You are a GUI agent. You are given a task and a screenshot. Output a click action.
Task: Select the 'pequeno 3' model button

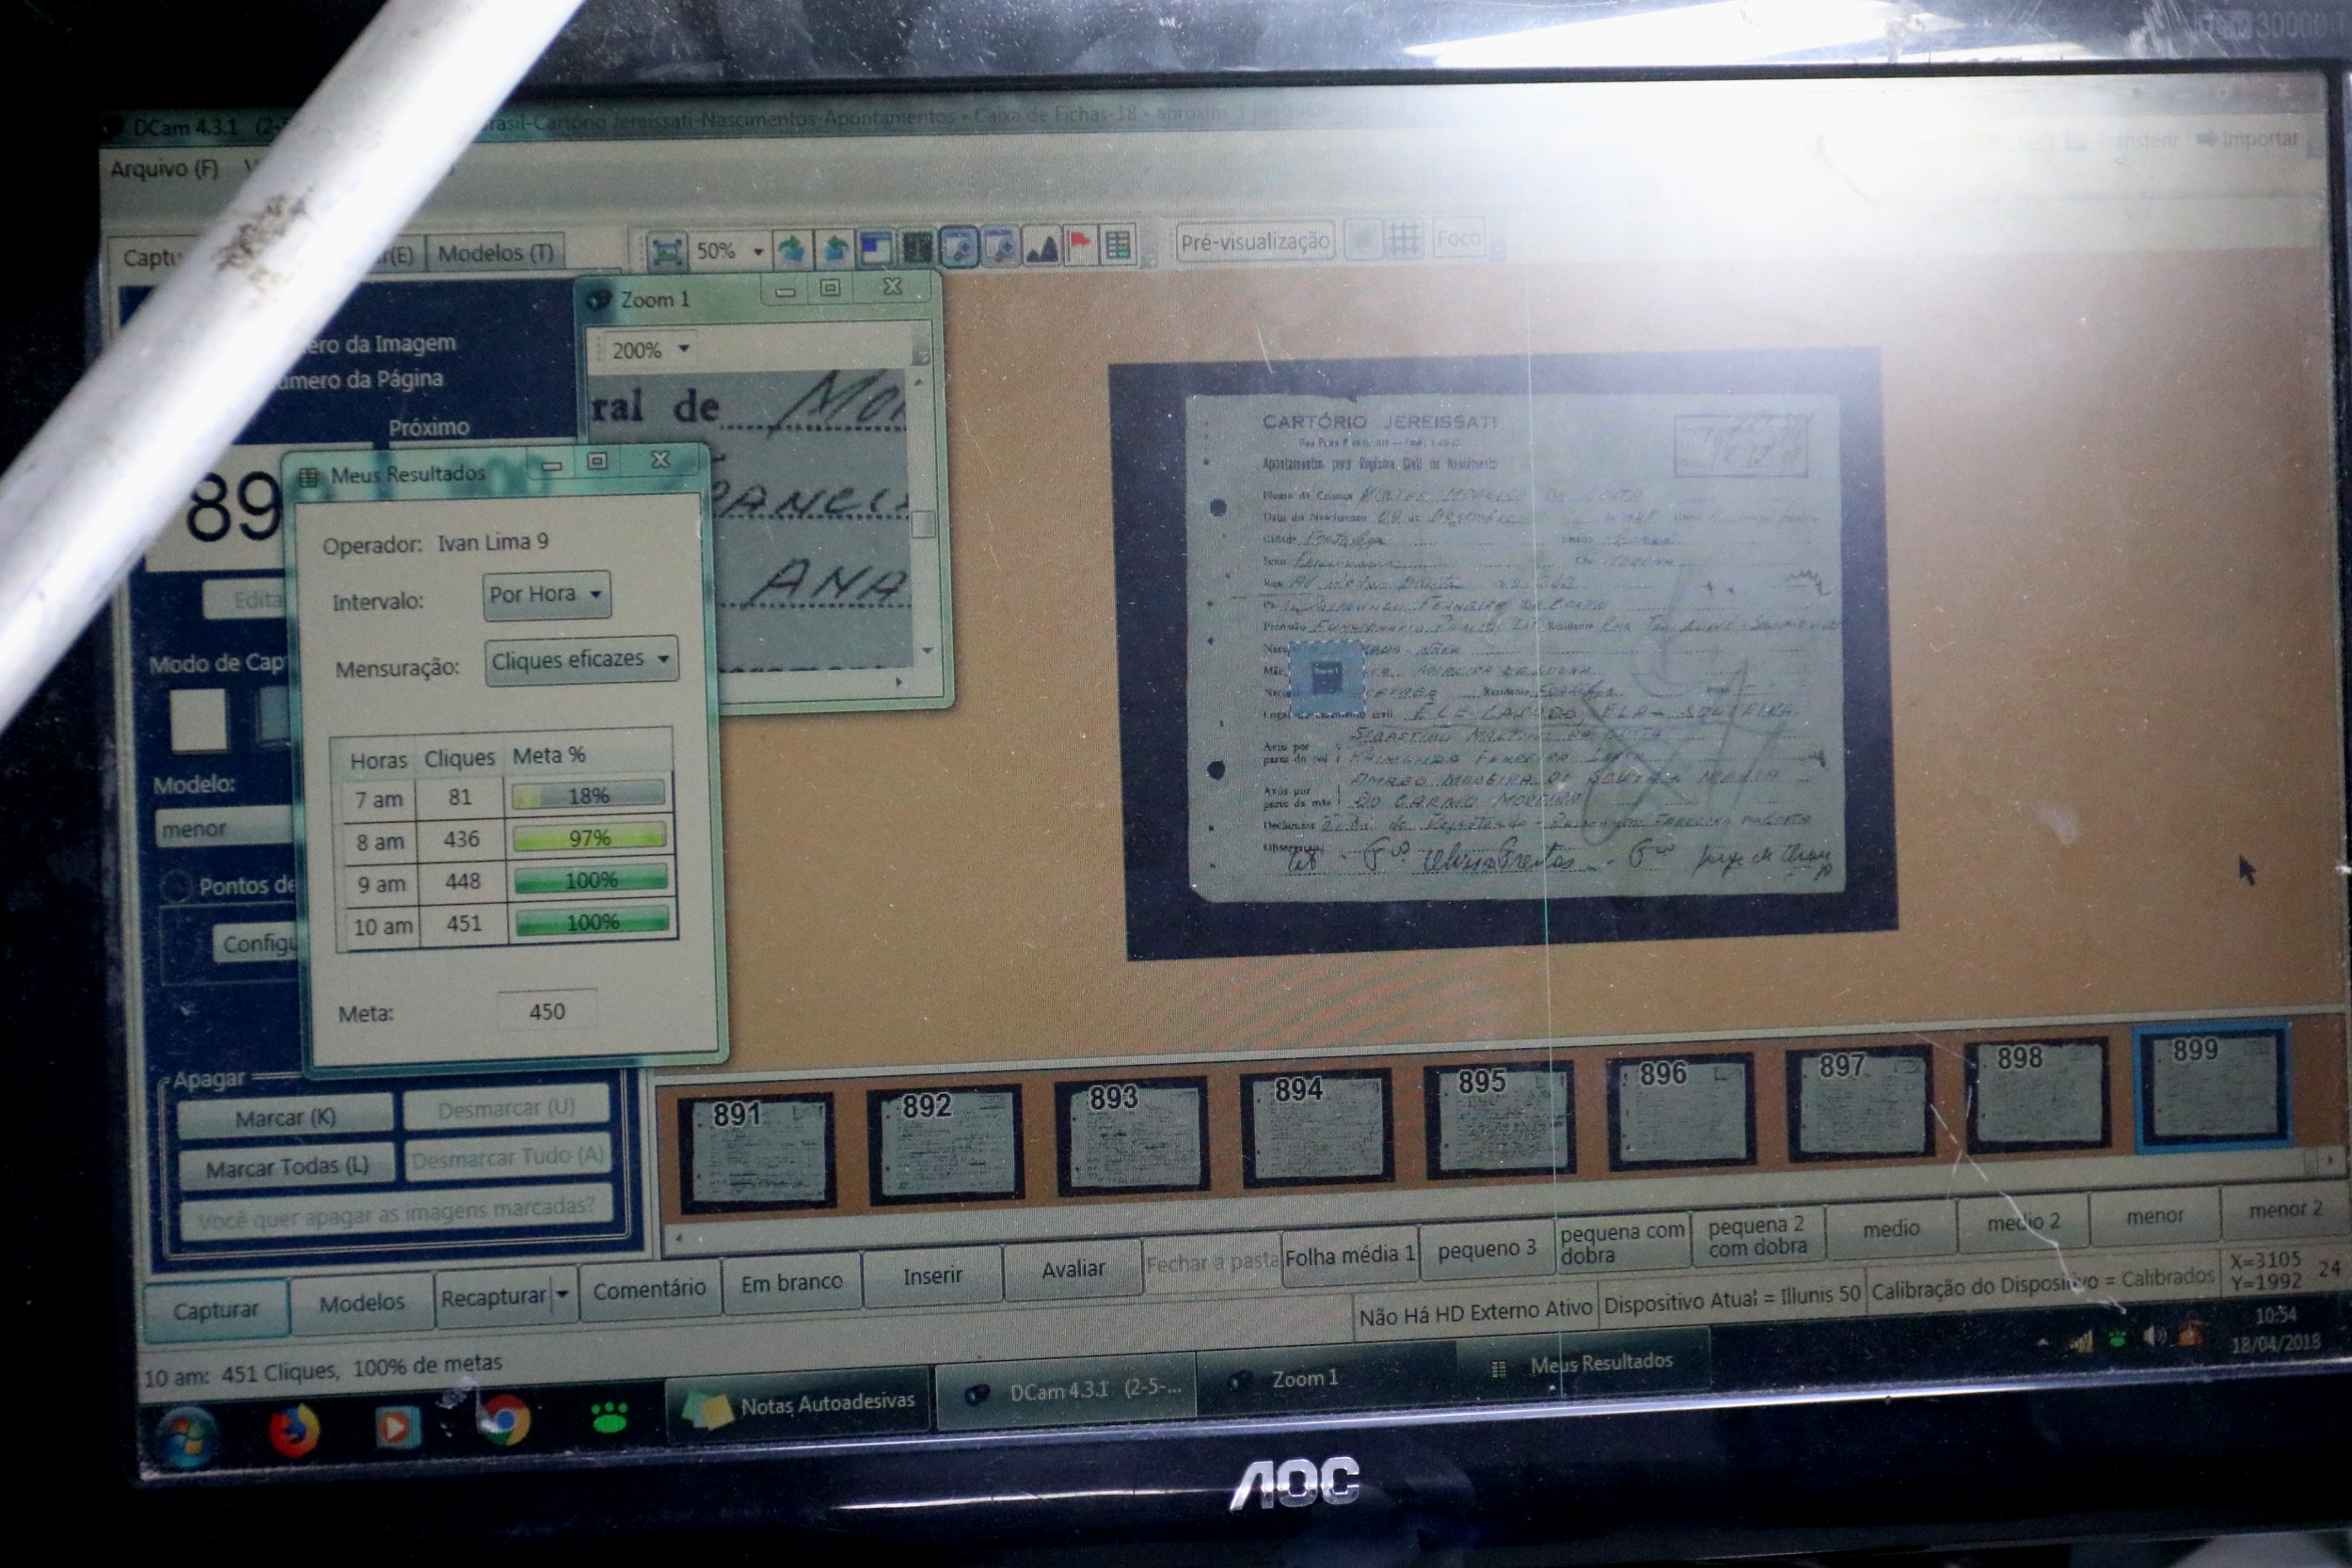point(1486,1248)
